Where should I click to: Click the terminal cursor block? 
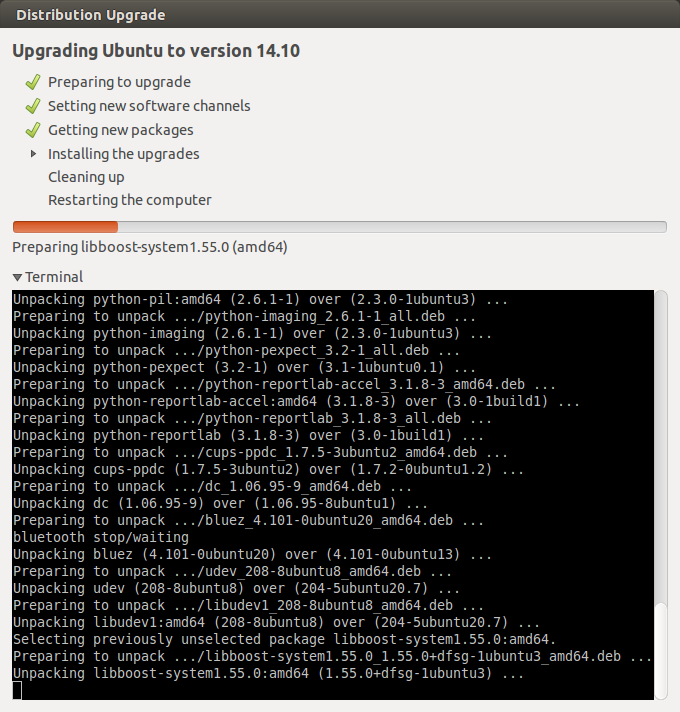pos(17,691)
